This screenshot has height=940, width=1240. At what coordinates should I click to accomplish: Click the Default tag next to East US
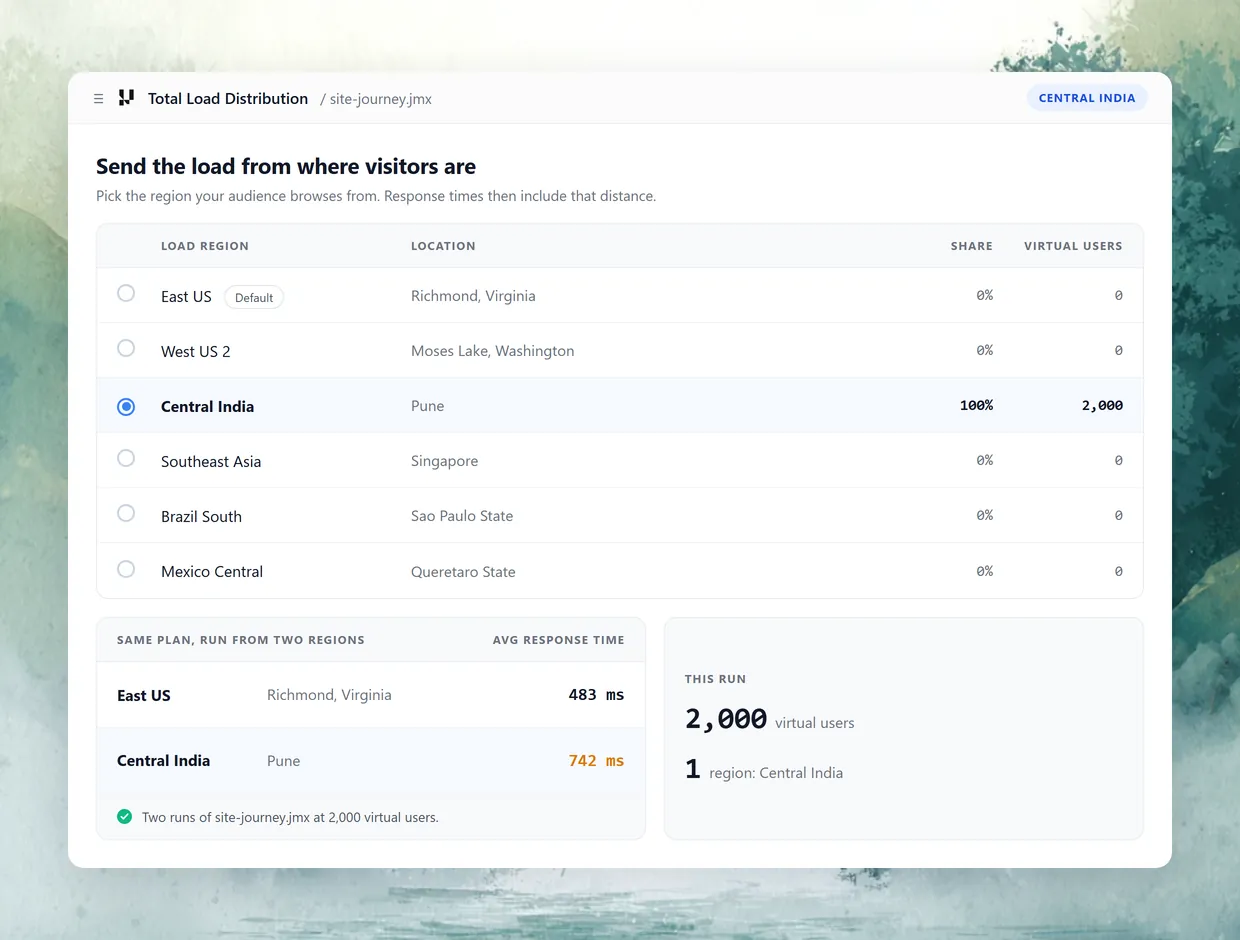click(x=254, y=297)
